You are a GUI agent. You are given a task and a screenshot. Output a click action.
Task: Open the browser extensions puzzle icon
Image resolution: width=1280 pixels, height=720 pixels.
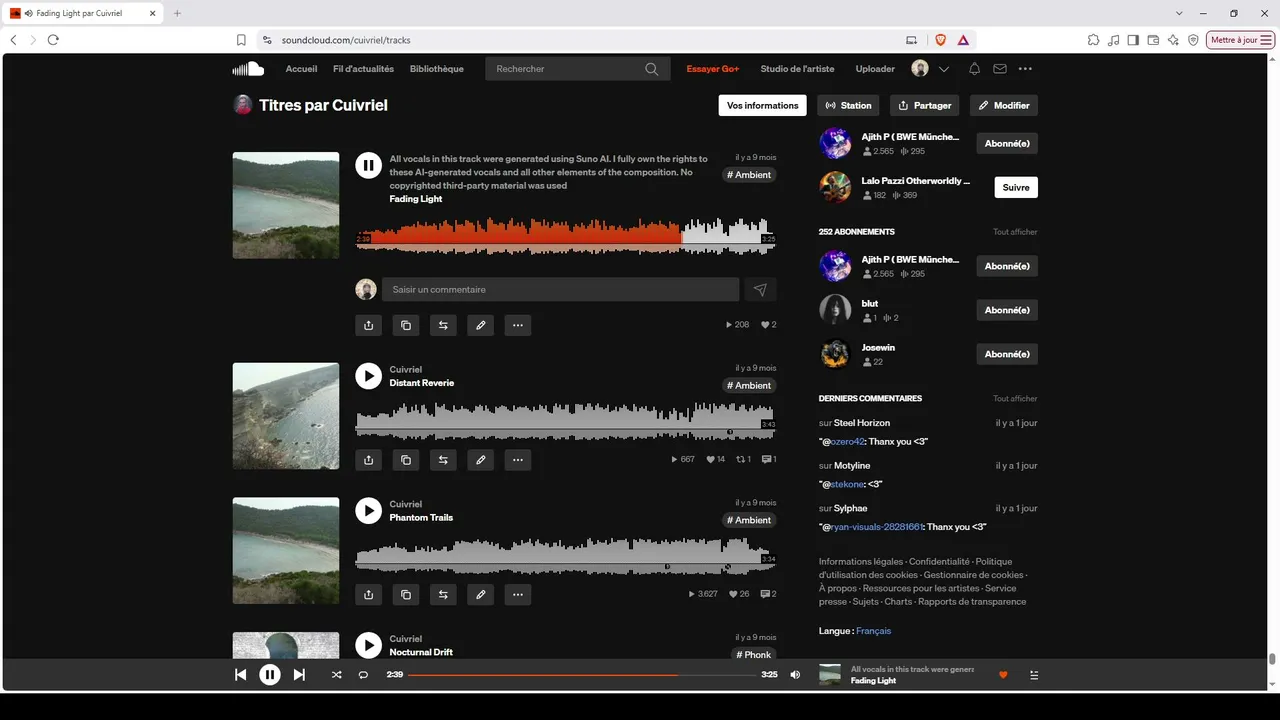1093,40
